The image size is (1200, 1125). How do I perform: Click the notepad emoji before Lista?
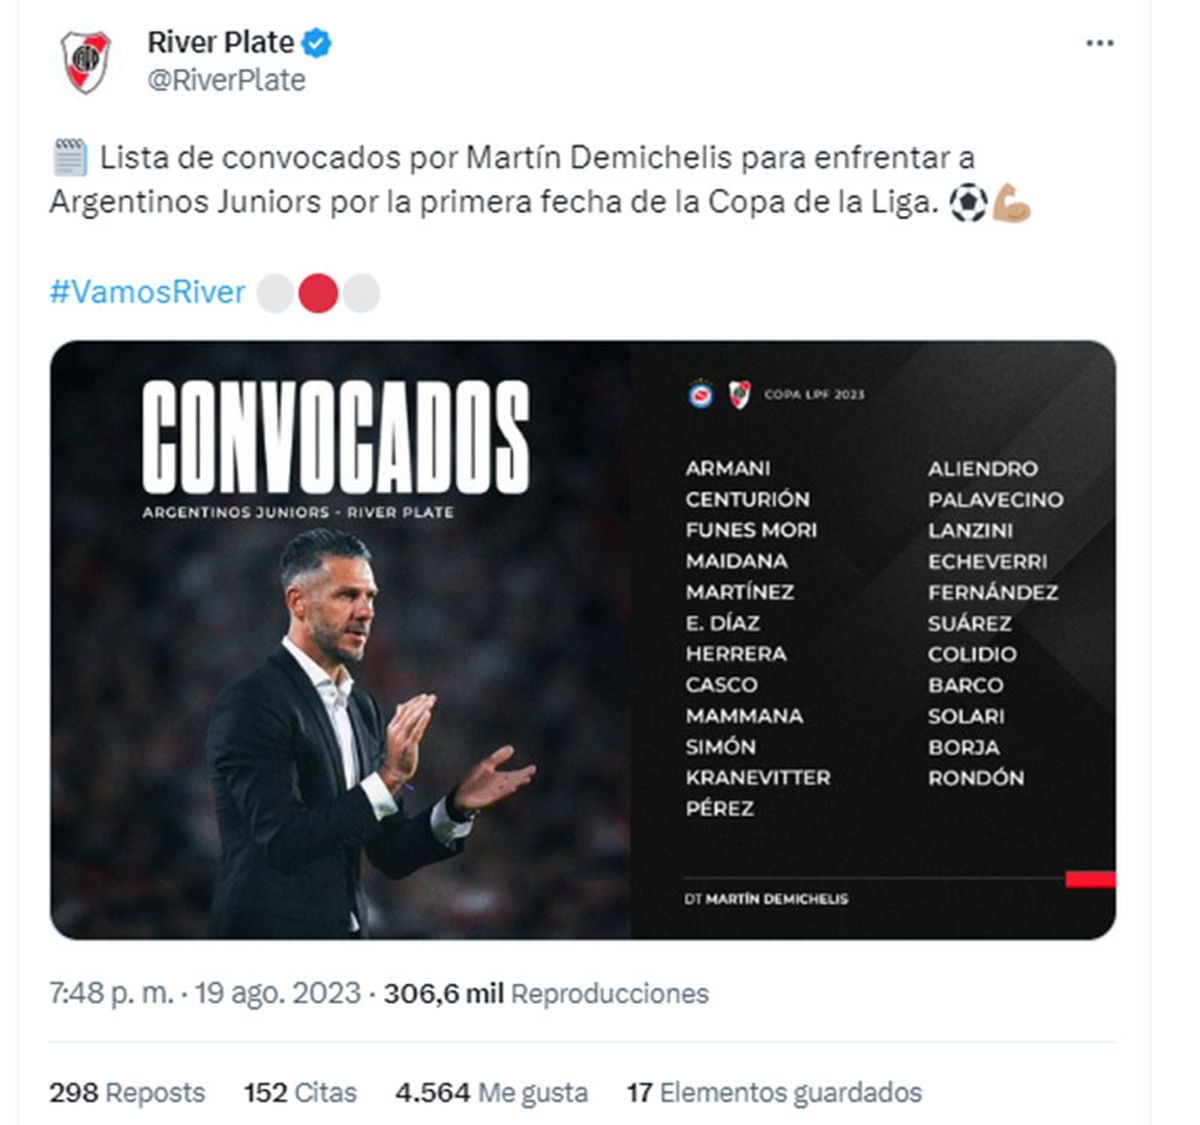(x=69, y=158)
